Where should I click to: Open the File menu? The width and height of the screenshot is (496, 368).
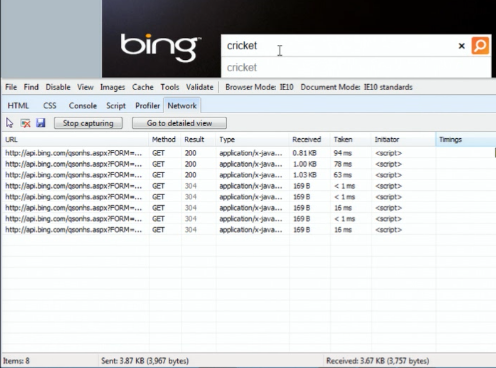[x=11, y=87]
